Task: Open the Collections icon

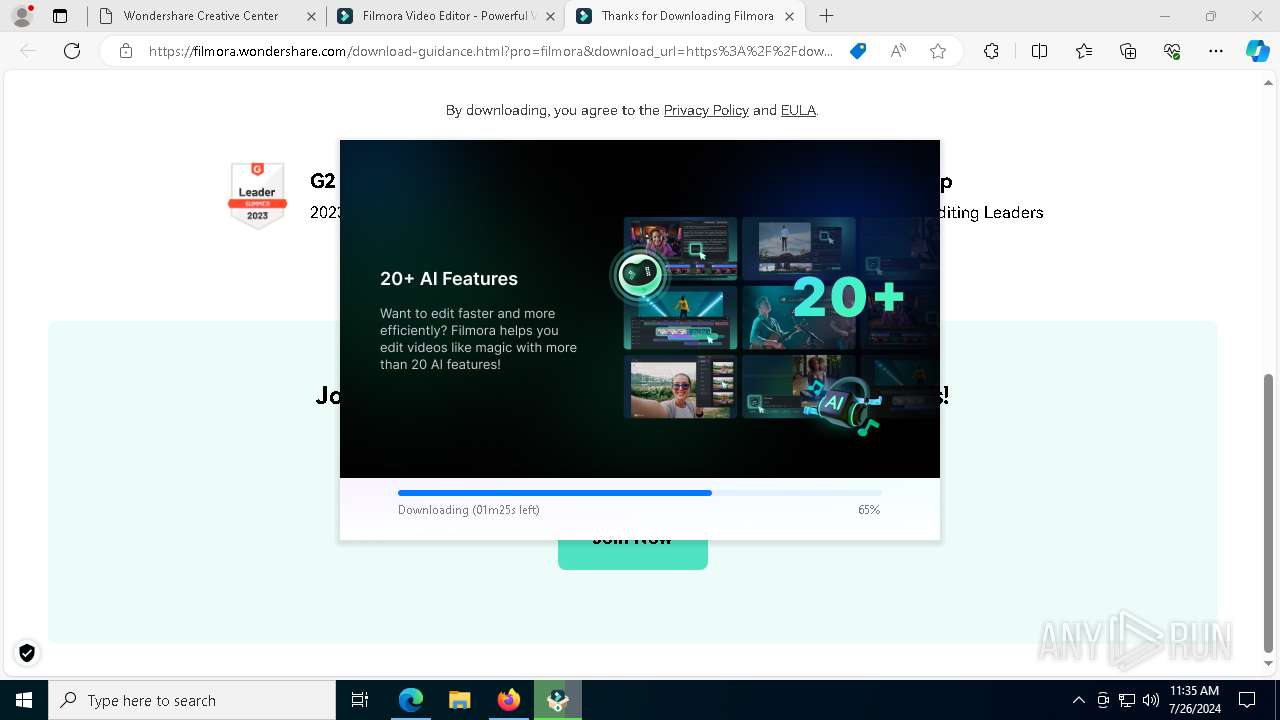Action: 1128,51
